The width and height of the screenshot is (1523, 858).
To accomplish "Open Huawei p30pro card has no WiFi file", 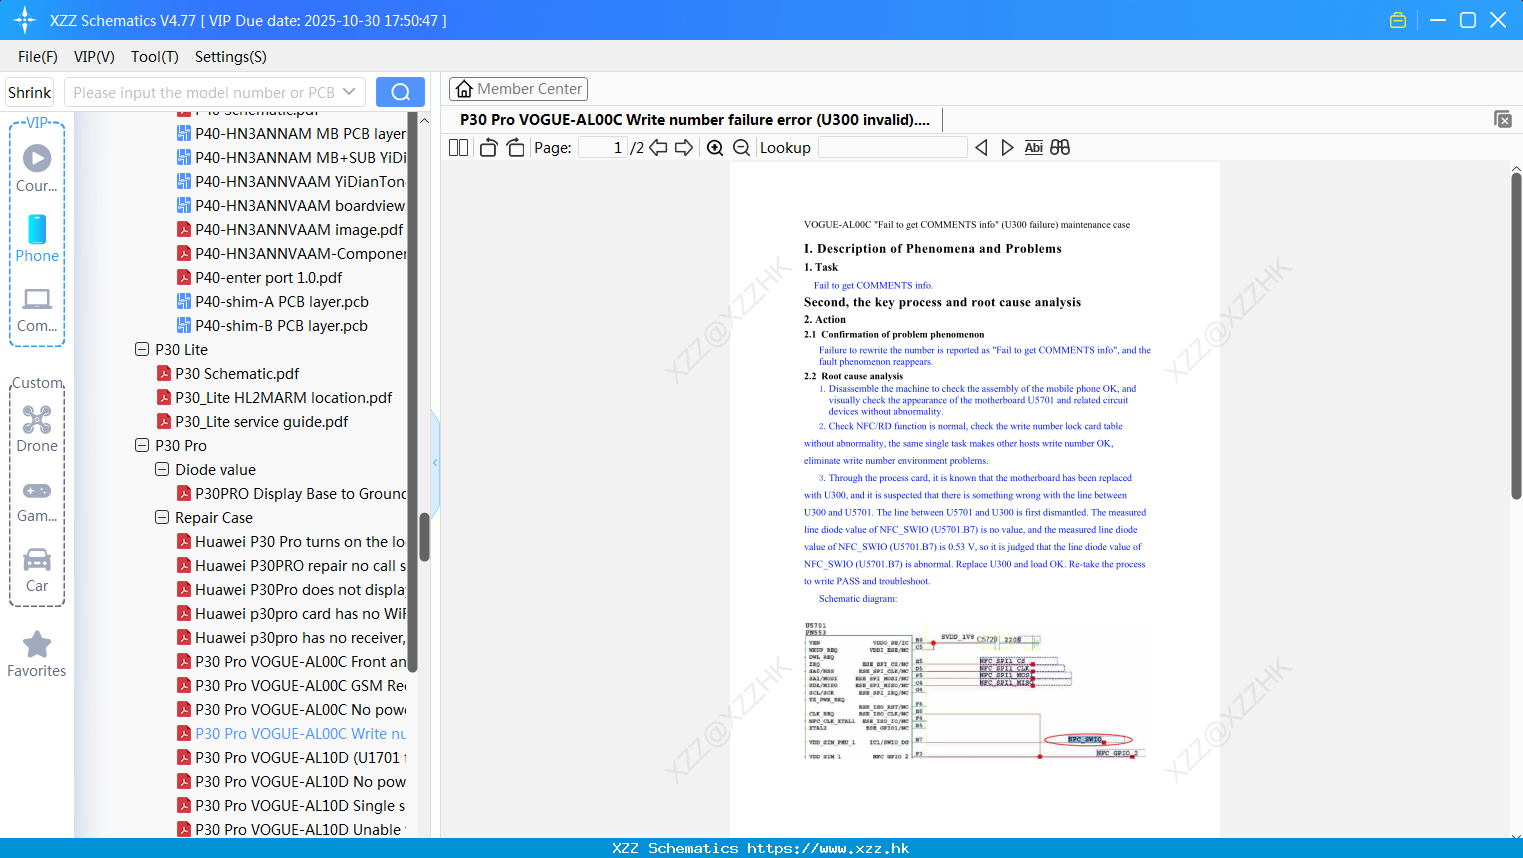I will 291,613.
